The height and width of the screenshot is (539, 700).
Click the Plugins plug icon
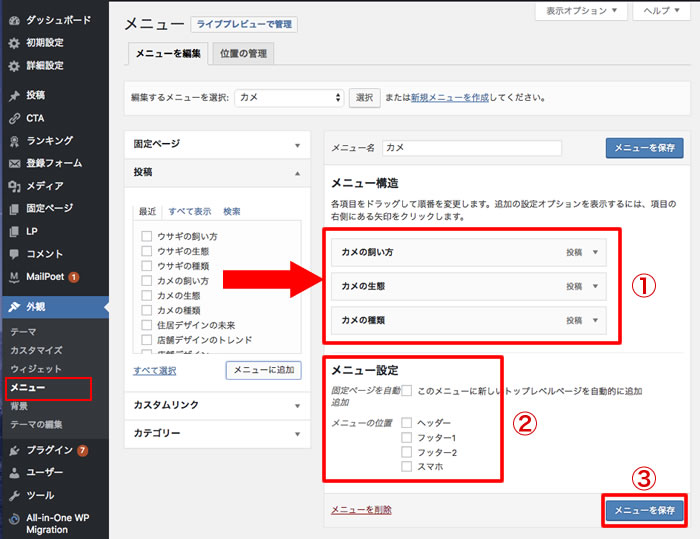click(x=14, y=450)
